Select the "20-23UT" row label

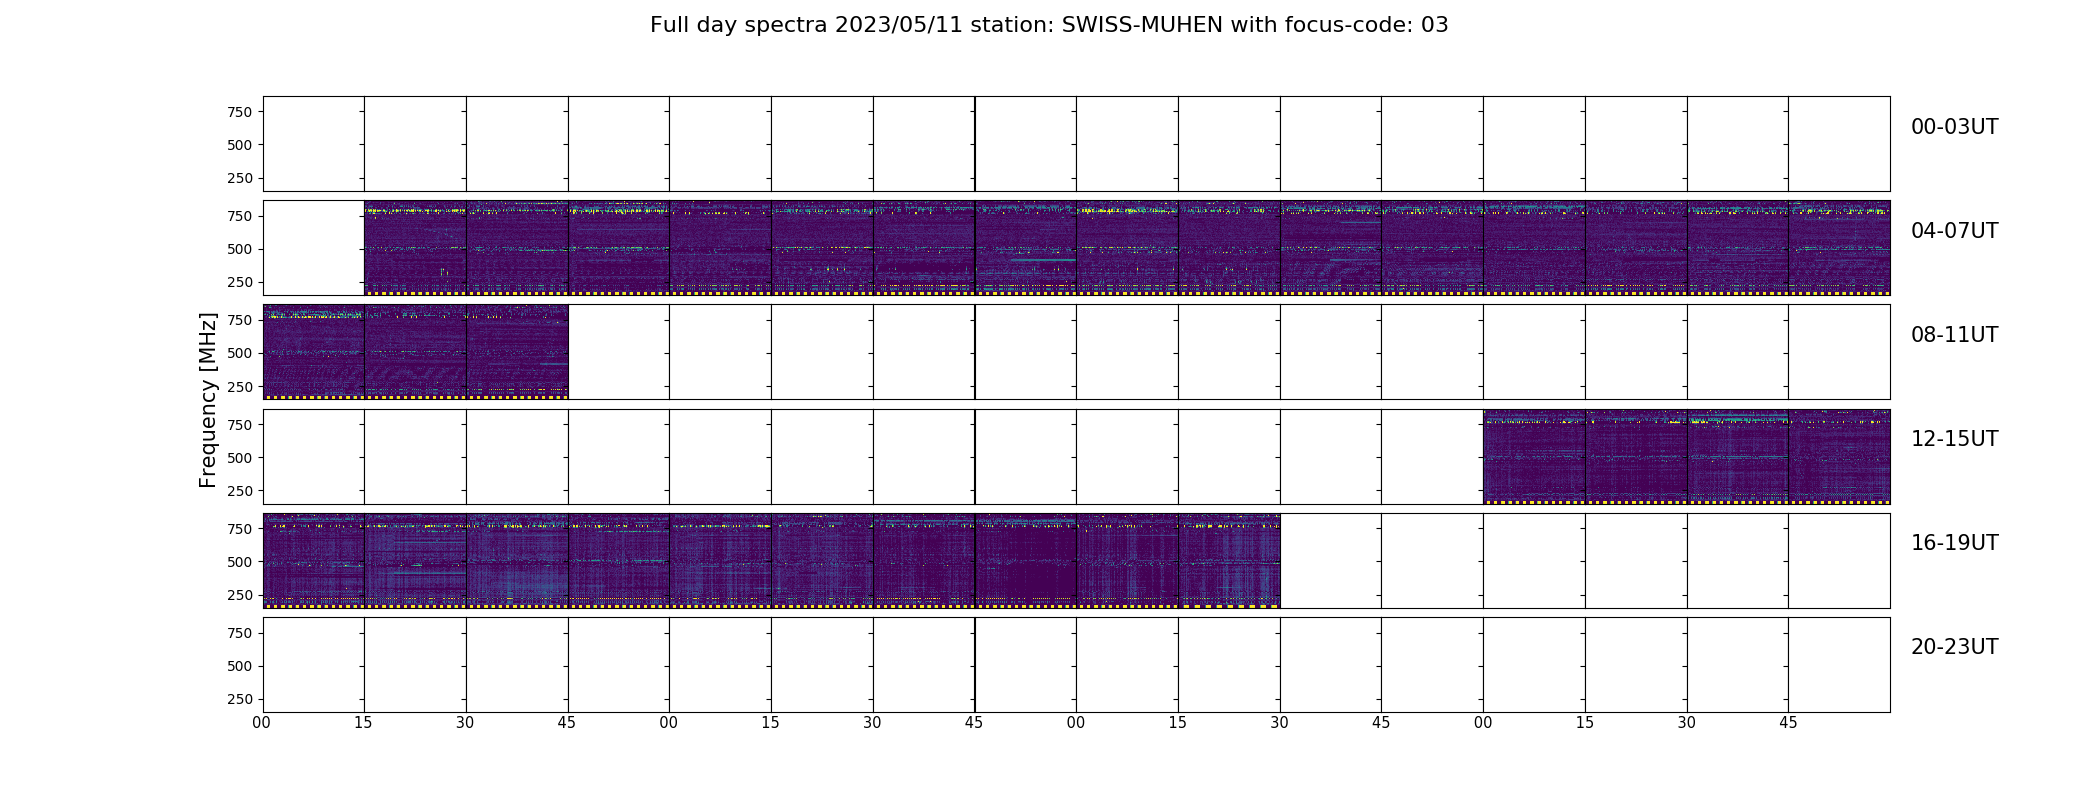click(x=1954, y=647)
